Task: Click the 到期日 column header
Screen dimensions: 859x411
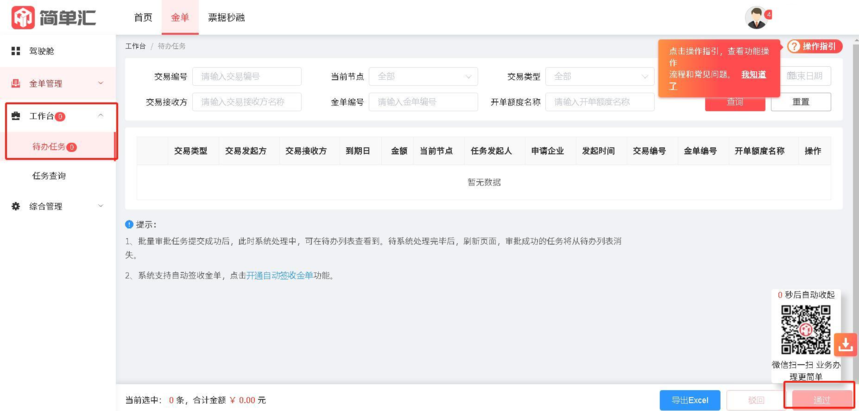Action: point(358,151)
